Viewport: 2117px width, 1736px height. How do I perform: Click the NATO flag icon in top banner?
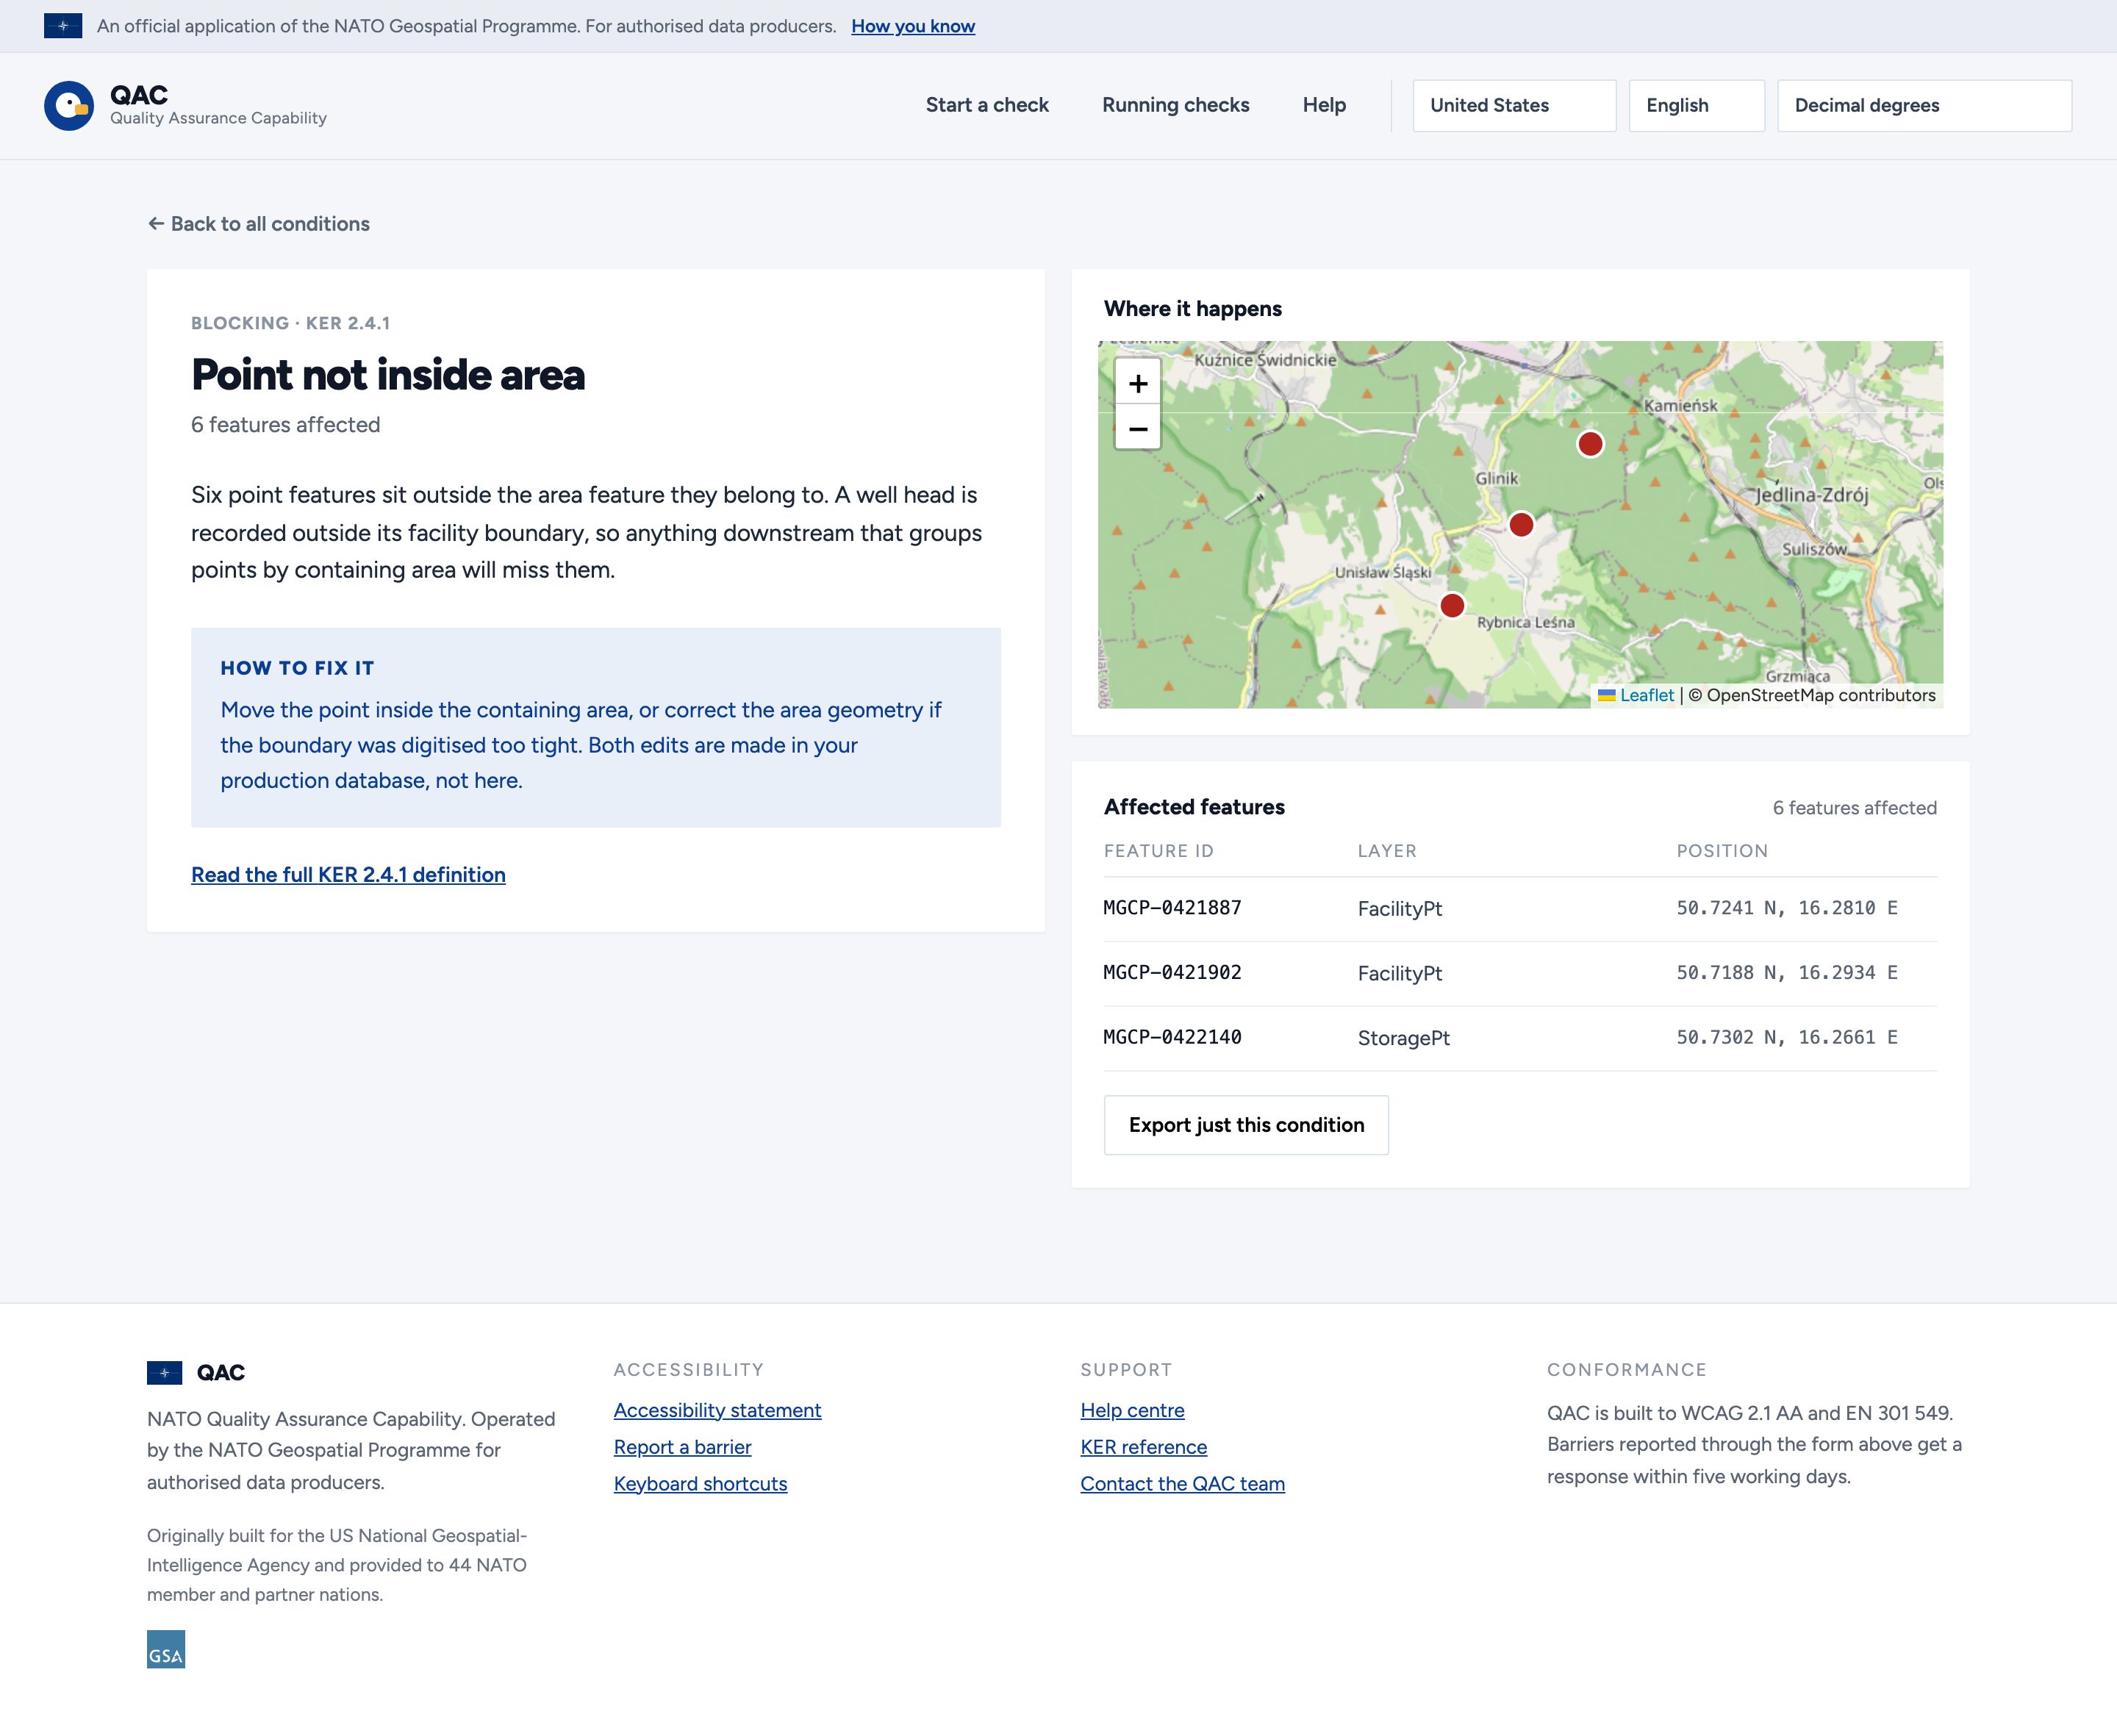[63, 26]
